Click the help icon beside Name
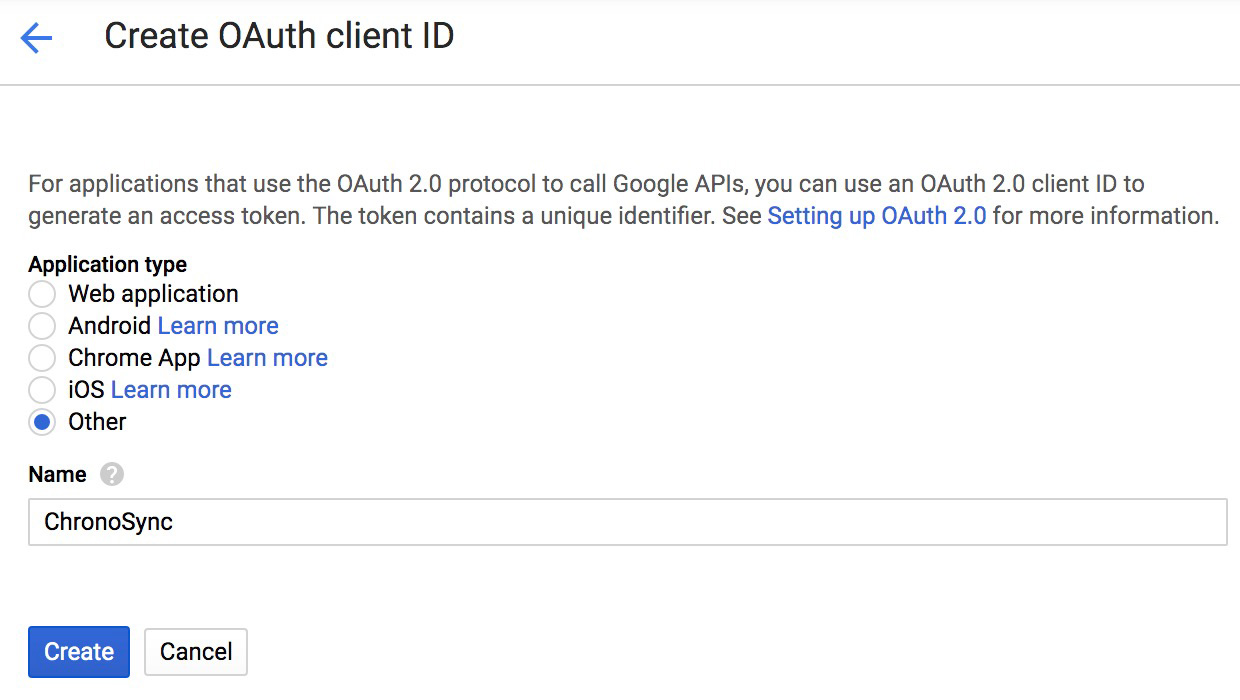The height and width of the screenshot is (700, 1240). tap(110, 474)
